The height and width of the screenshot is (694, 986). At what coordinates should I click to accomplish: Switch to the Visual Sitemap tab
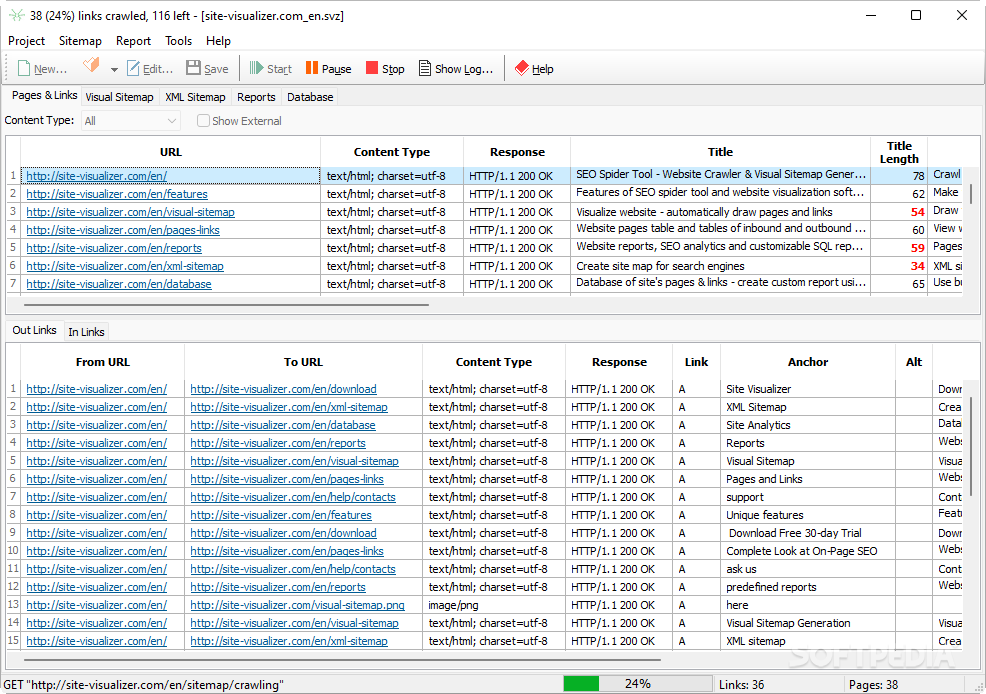click(119, 97)
